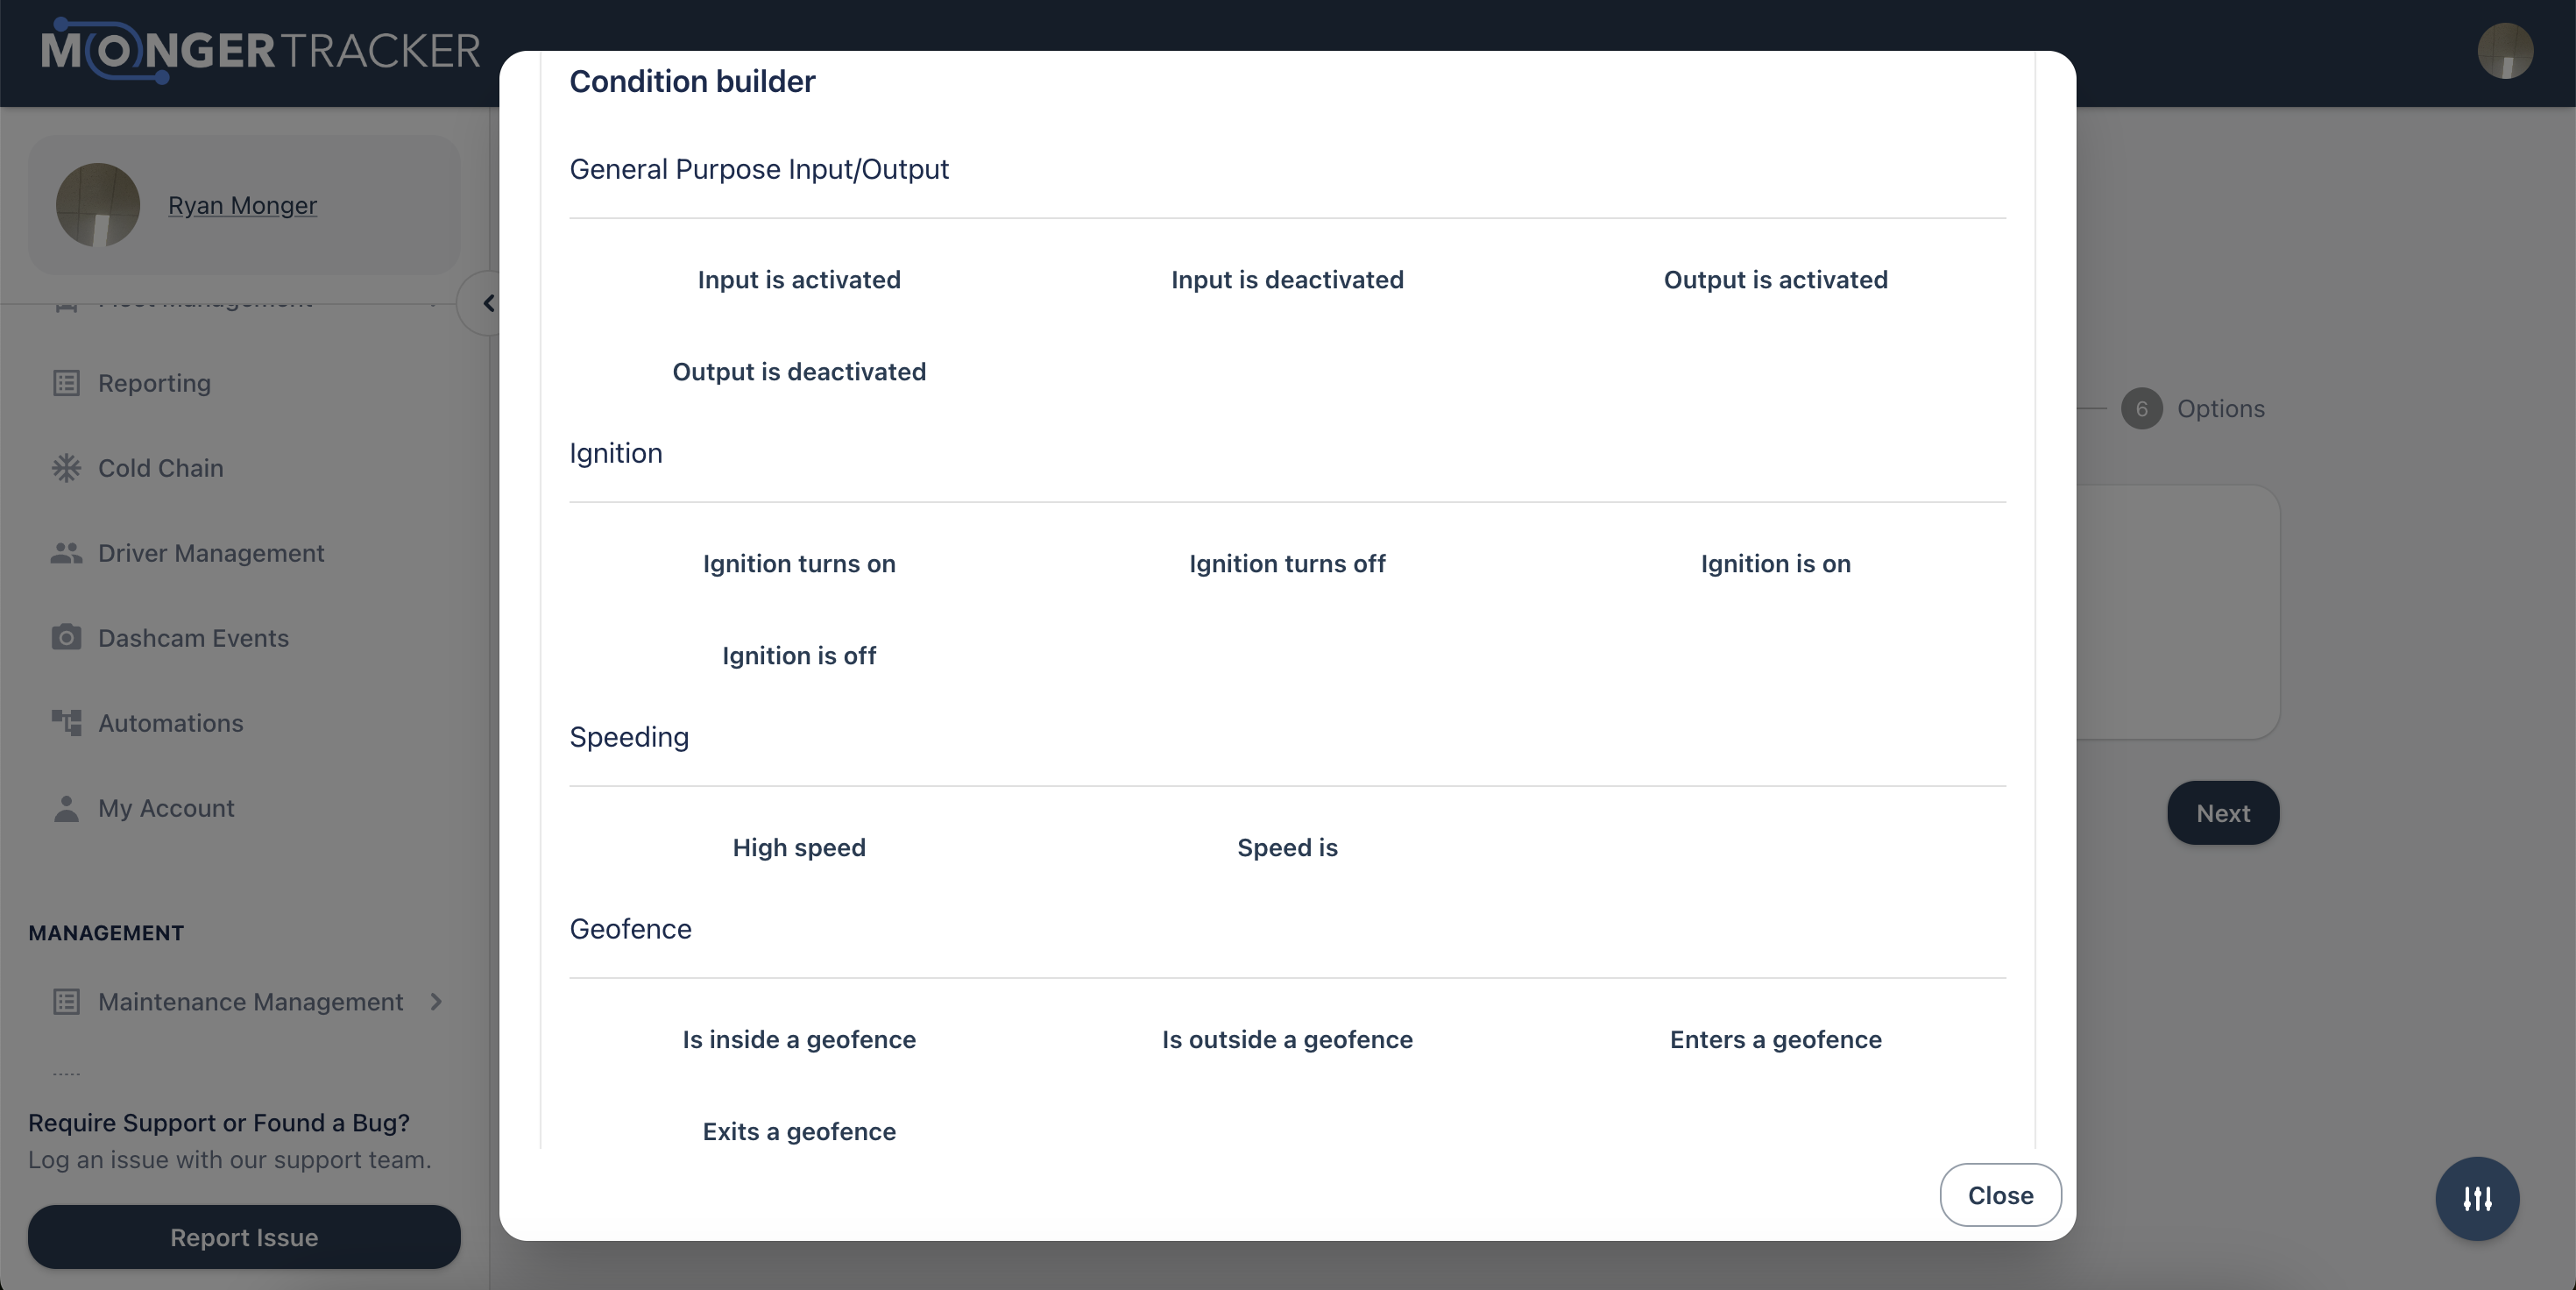Click the Reporting list icon in sidebar
The image size is (2576, 1290).
click(66, 383)
